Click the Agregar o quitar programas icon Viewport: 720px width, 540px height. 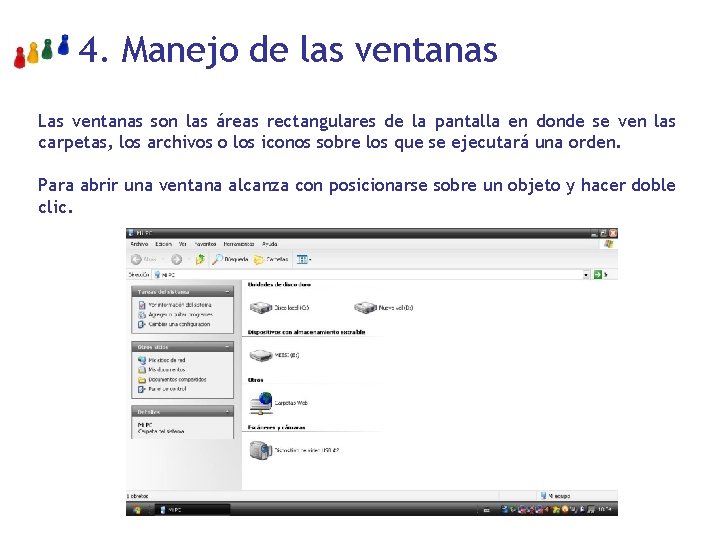pyautogui.click(x=142, y=315)
